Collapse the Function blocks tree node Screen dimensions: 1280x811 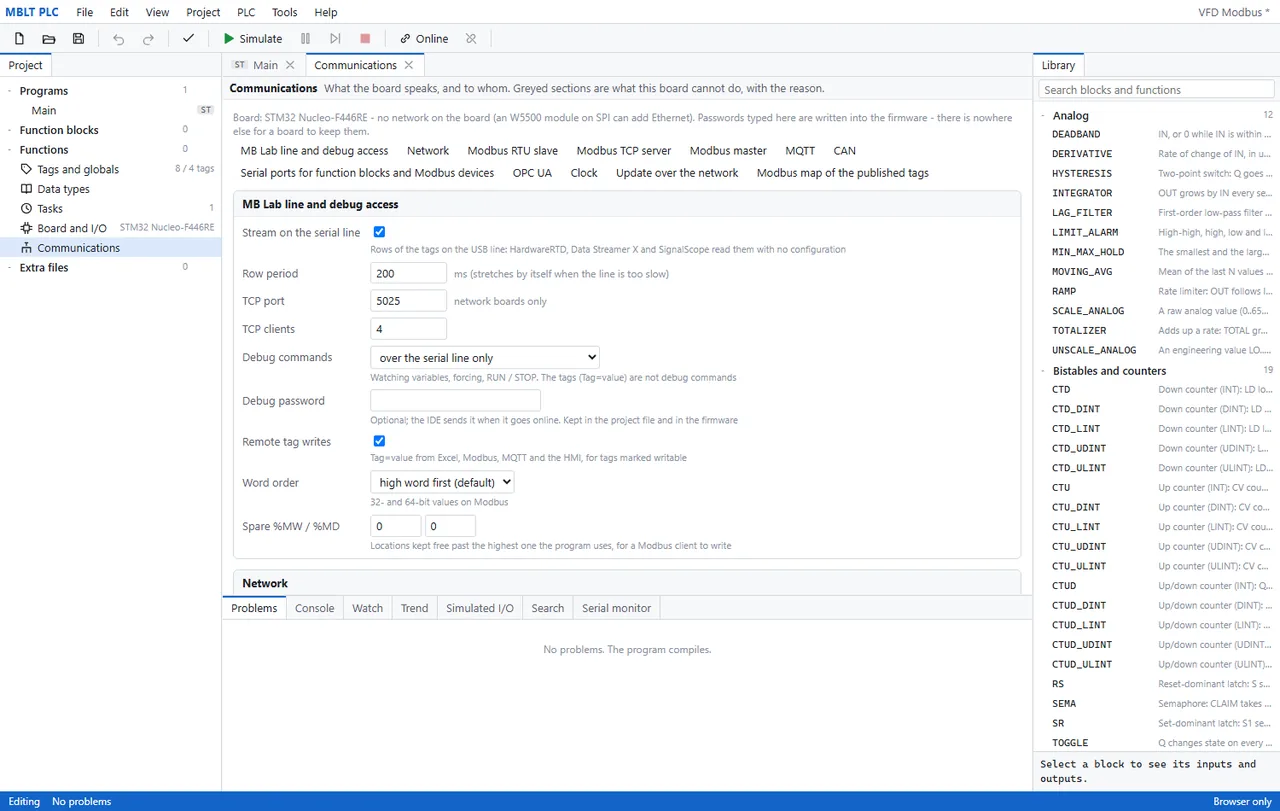10,130
